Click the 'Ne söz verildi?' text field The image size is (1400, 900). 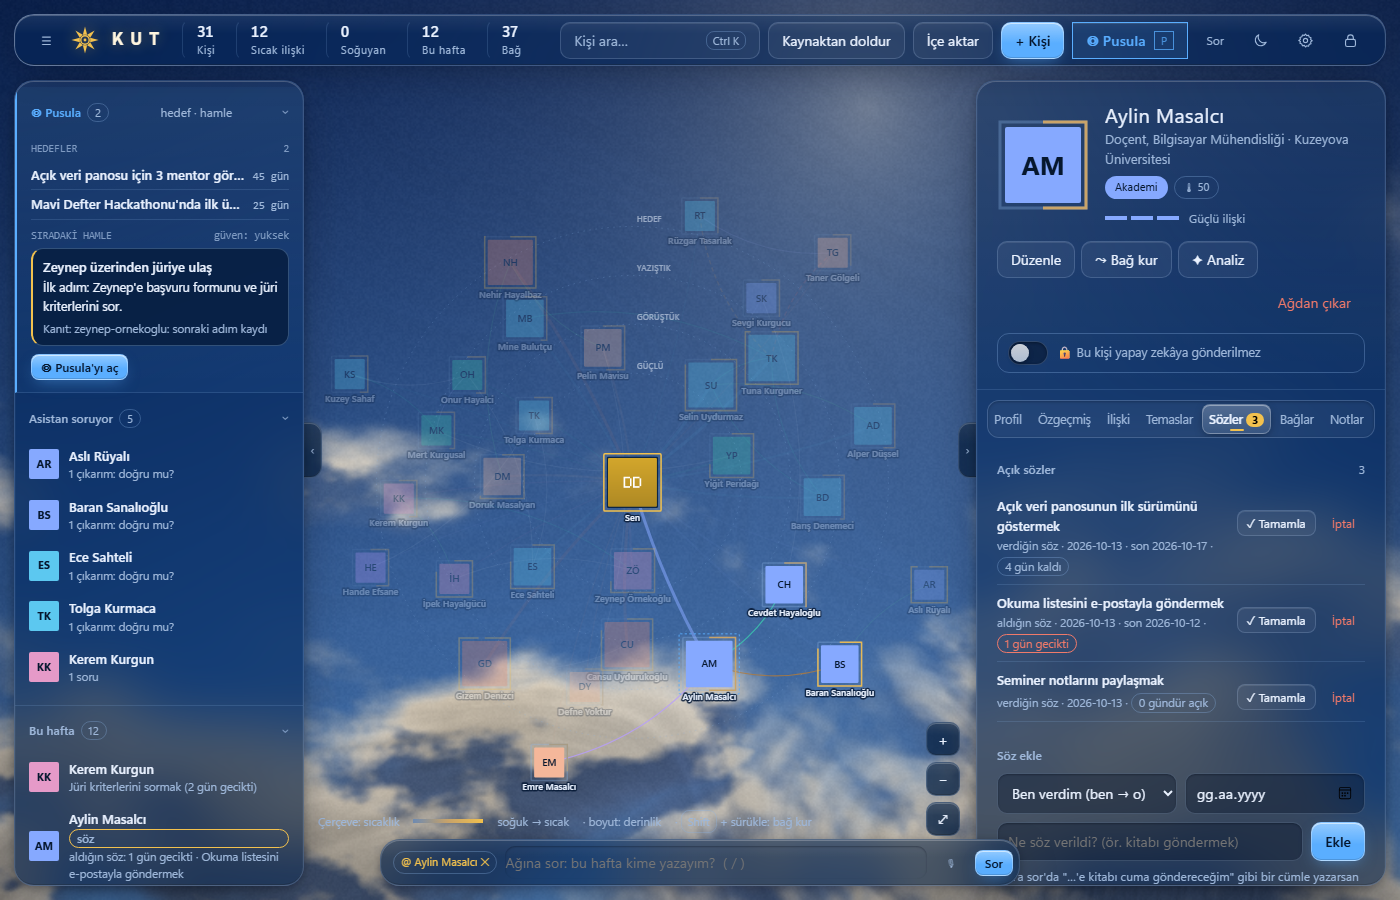pos(1150,842)
